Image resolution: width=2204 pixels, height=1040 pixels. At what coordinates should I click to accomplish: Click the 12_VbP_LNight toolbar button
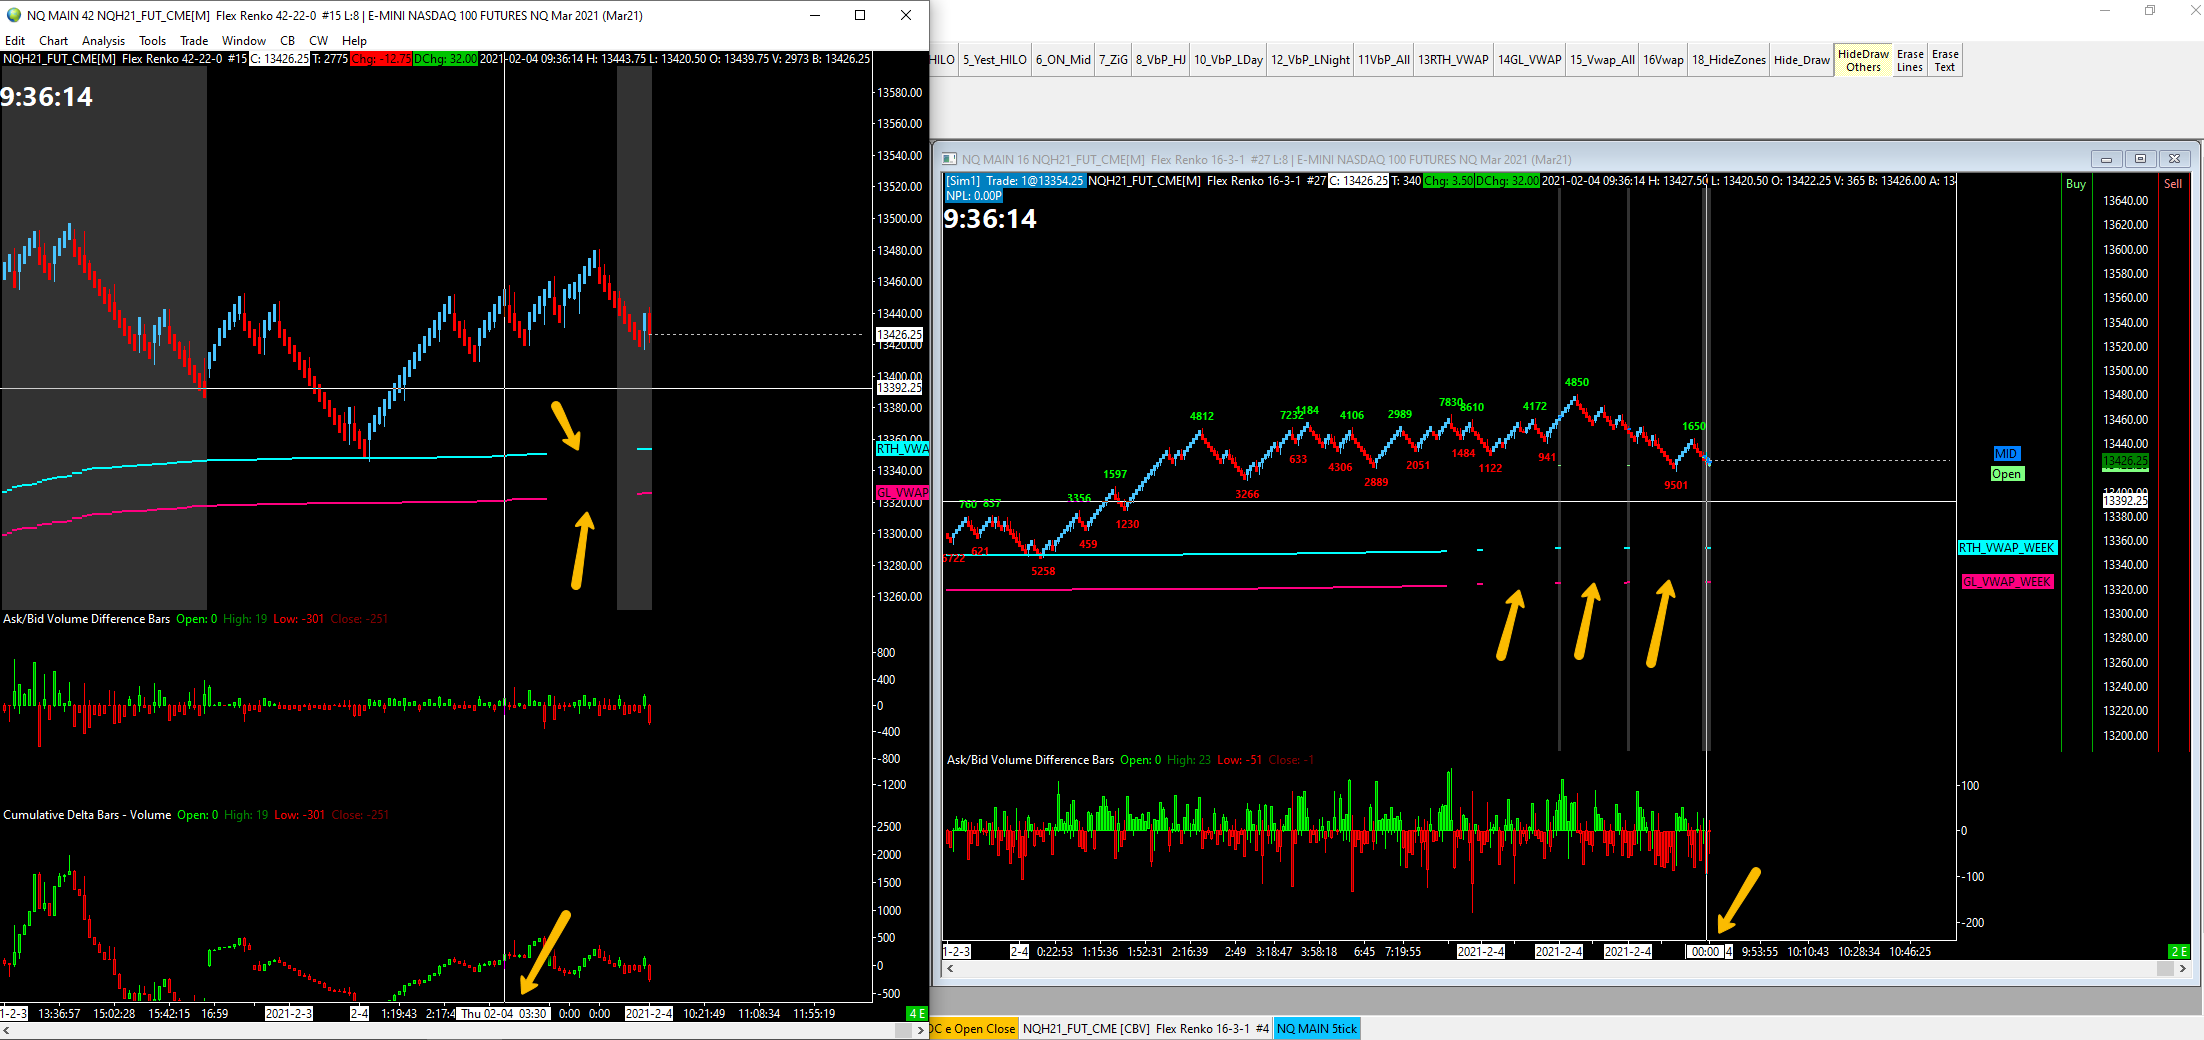click(1310, 60)
